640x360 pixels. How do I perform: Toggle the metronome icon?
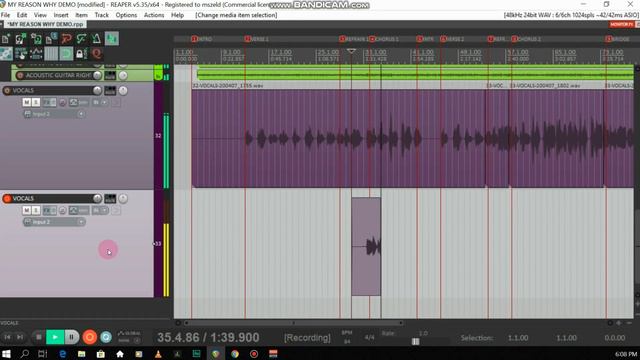click(96, 39)
